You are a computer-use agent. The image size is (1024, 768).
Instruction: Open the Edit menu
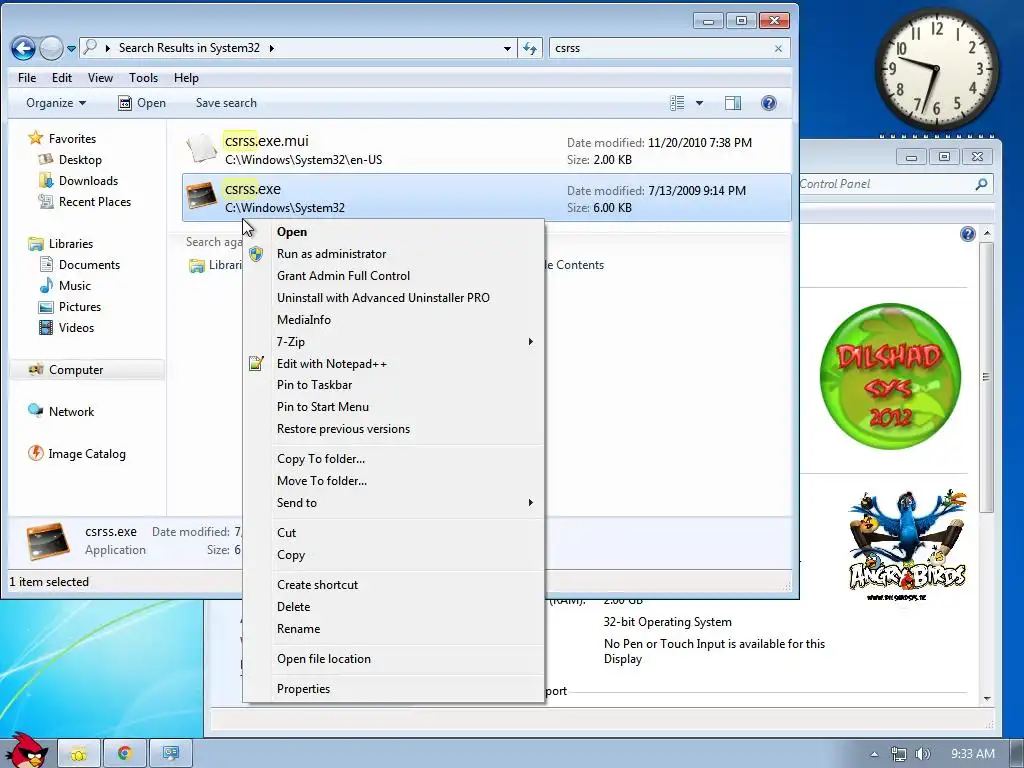61,78
